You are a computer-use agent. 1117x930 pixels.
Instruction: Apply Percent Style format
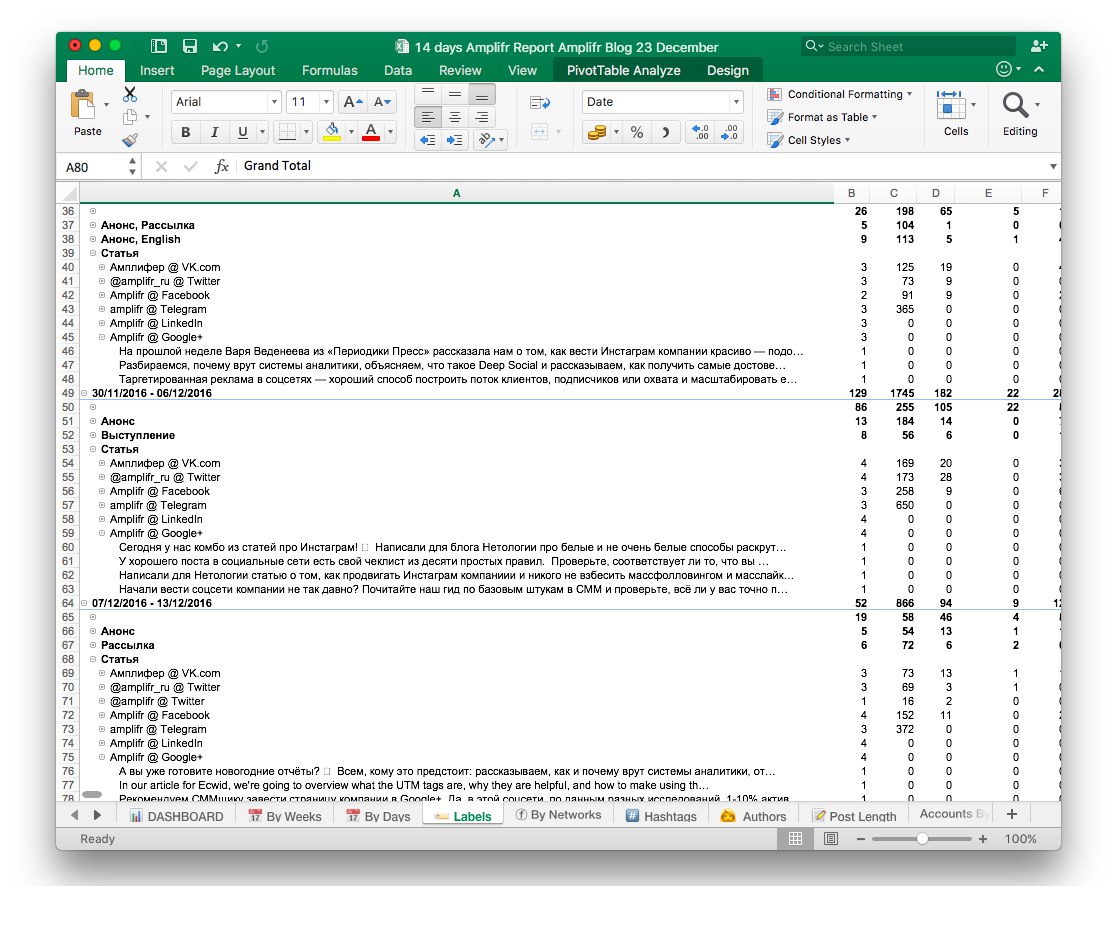coord(637,132)
